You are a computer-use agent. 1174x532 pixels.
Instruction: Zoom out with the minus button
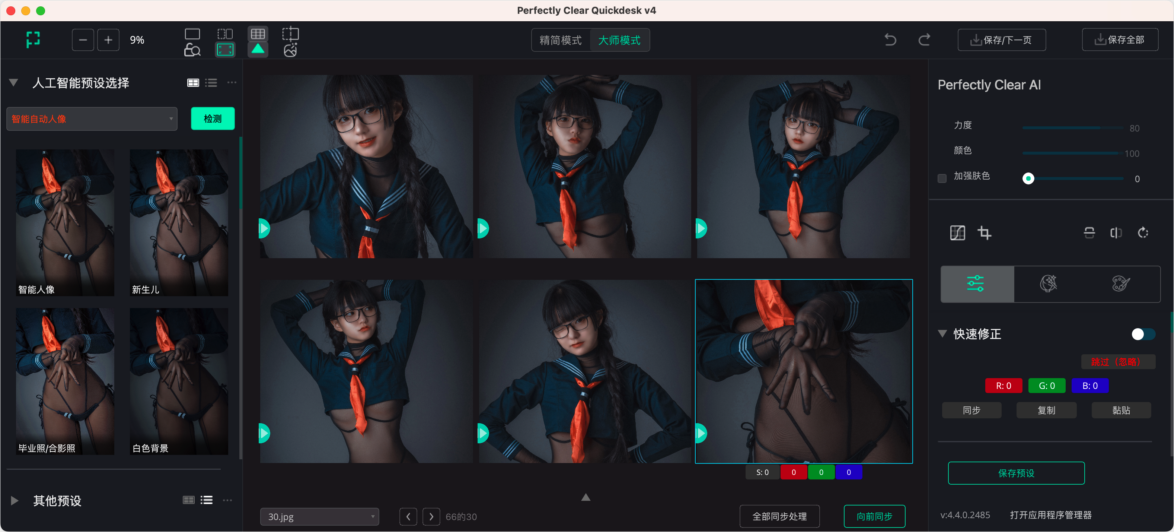coord(83,40)
